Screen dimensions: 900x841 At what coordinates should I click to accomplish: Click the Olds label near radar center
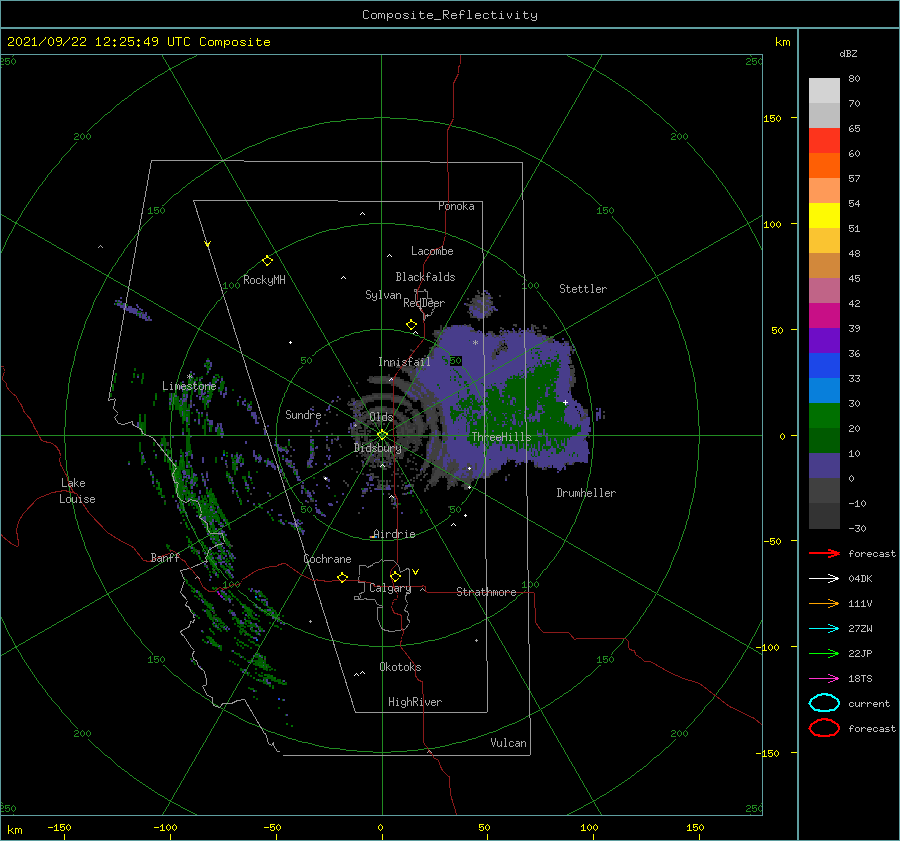381,417
